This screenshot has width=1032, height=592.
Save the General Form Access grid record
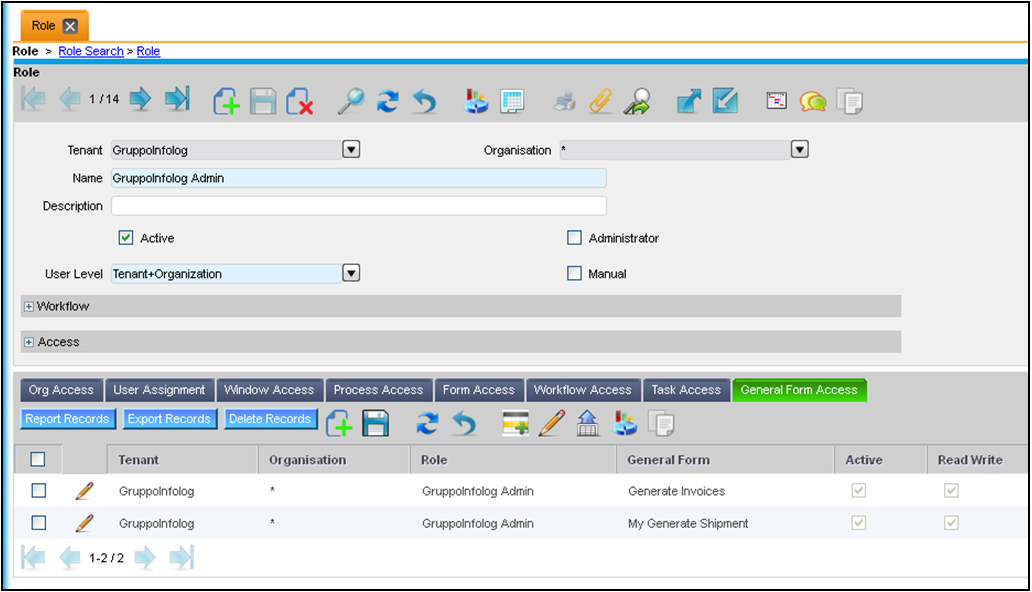click(x=375, y=424)
